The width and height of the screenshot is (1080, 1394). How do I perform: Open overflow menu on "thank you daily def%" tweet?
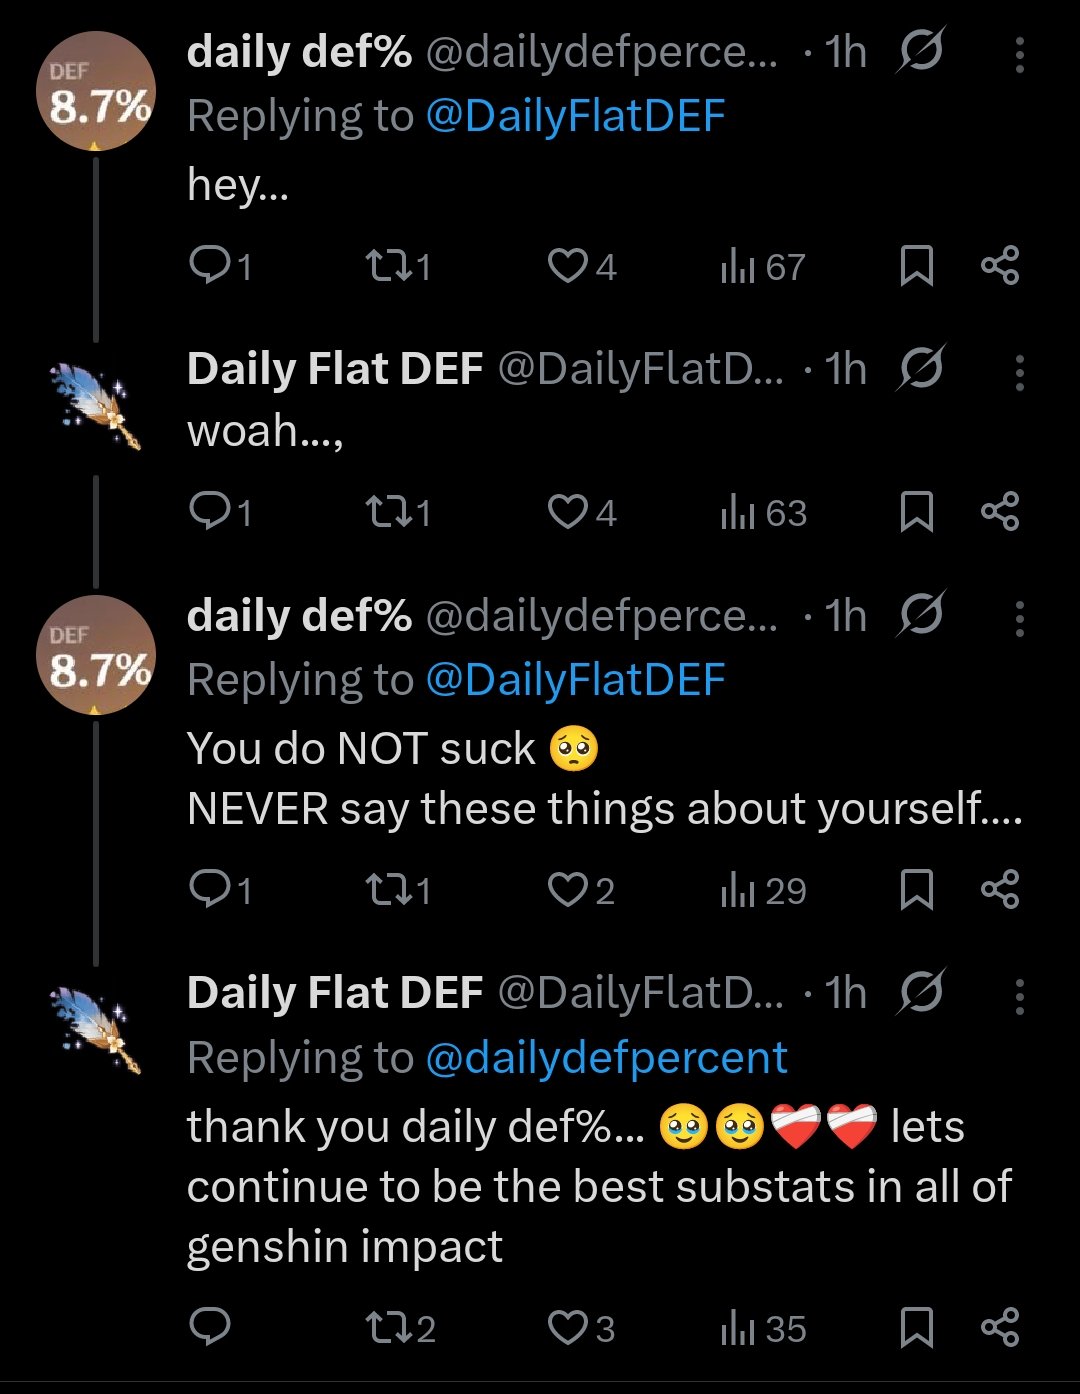[1019, 996]
